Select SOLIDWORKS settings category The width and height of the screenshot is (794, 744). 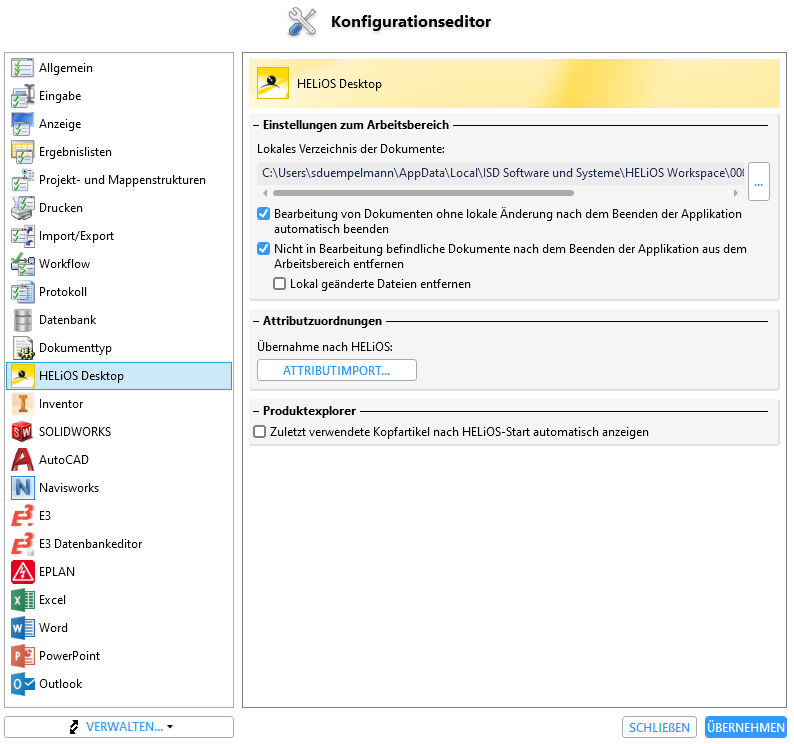[x=119, y=432]
